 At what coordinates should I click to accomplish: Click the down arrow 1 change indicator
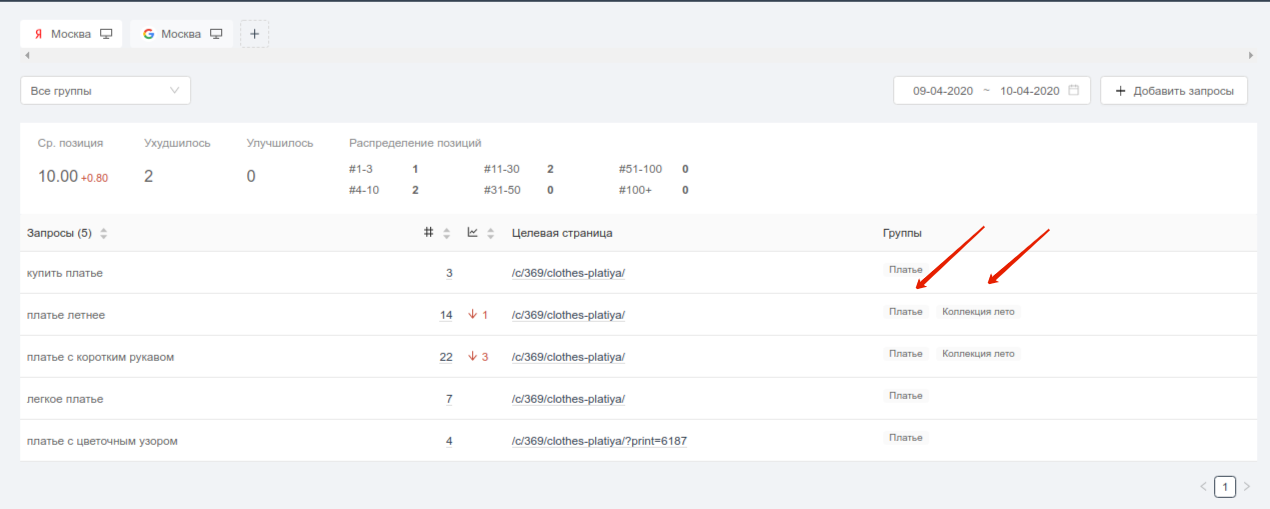click(x=478, y=315)
